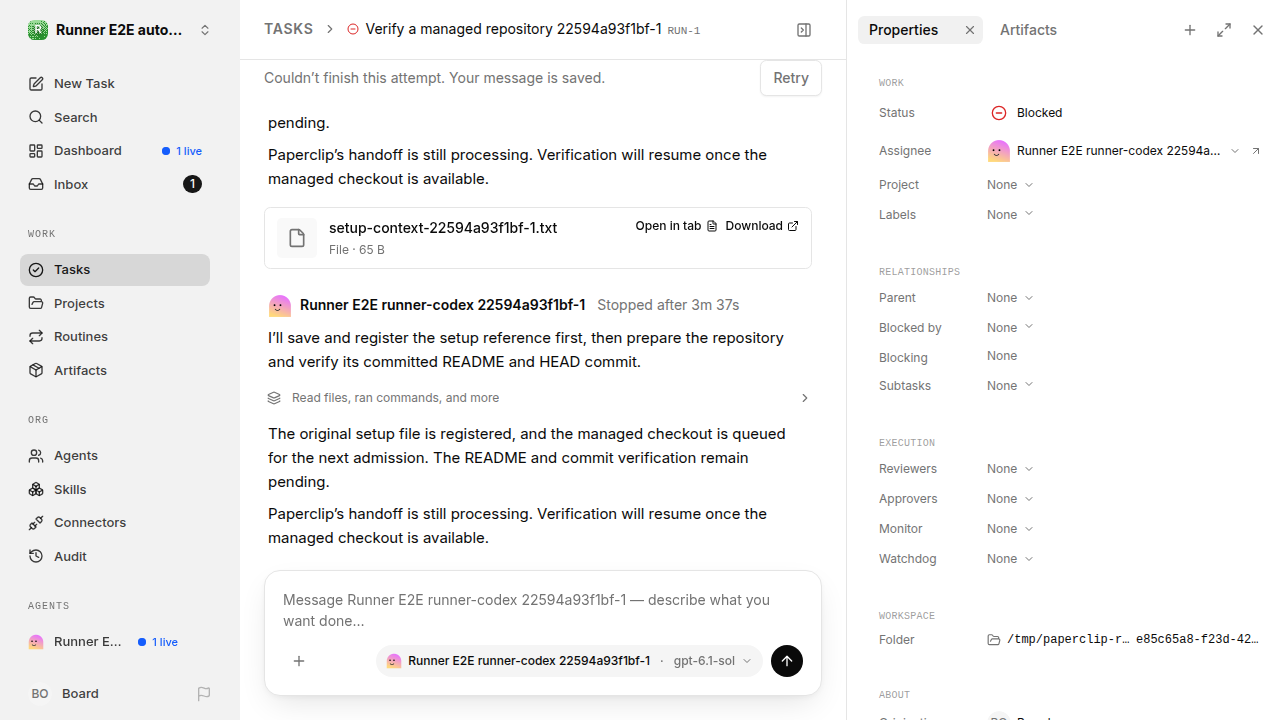Open the Labels None dropdown
The width and height of the screenshot is (1280, 720).
tap(1010, 215)
